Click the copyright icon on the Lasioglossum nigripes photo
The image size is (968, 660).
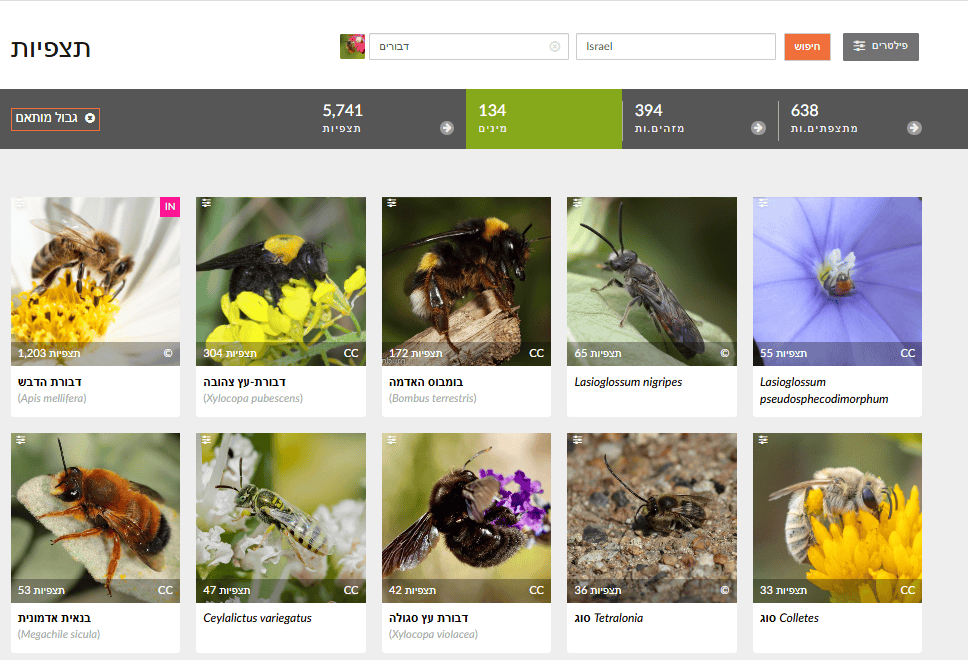tap(725, 354)
